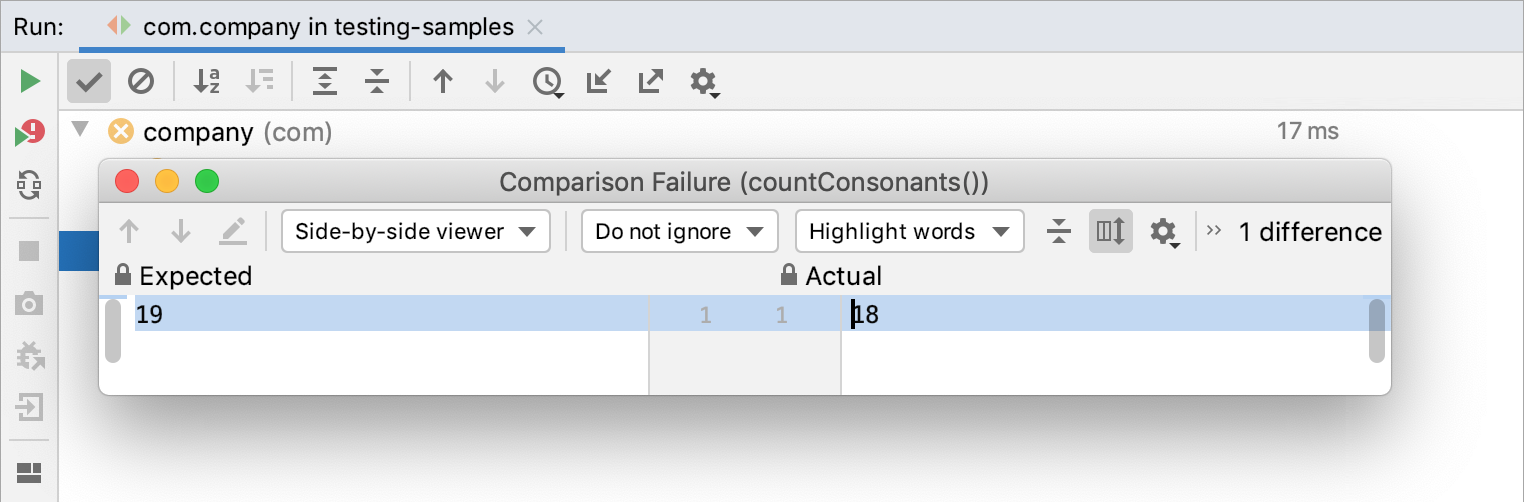Toggle synchronize scrolling in diff viewer

(x=1110, y=232)
